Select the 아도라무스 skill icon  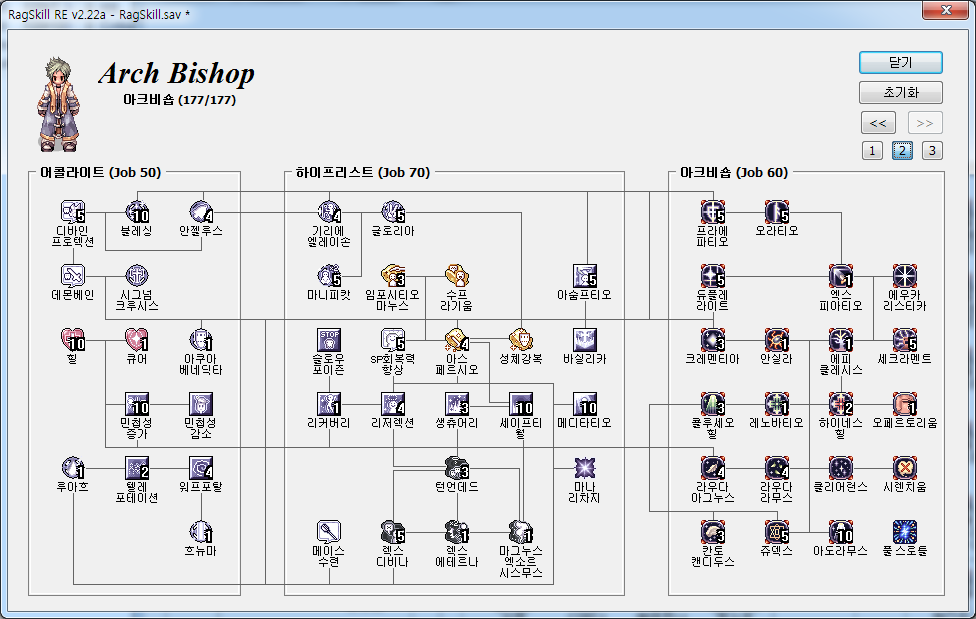point(841,532)
